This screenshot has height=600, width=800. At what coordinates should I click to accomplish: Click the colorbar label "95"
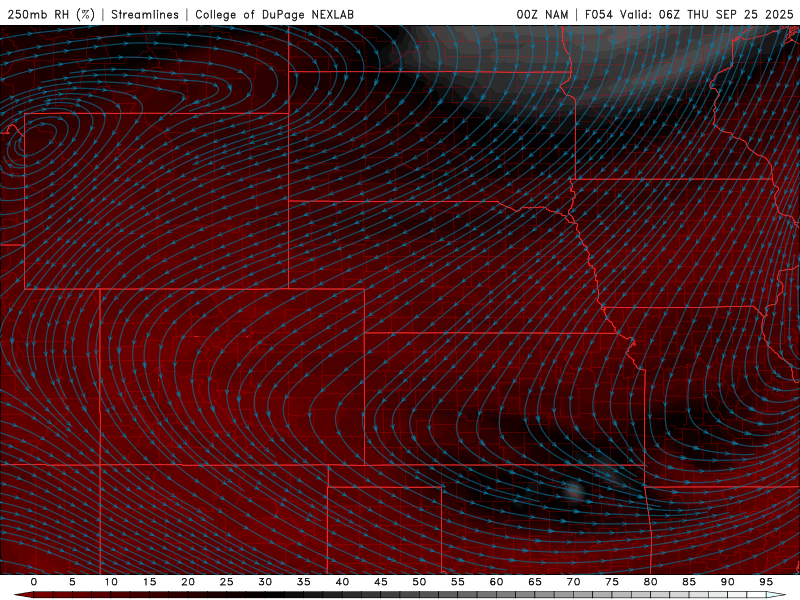coord(766,582)
